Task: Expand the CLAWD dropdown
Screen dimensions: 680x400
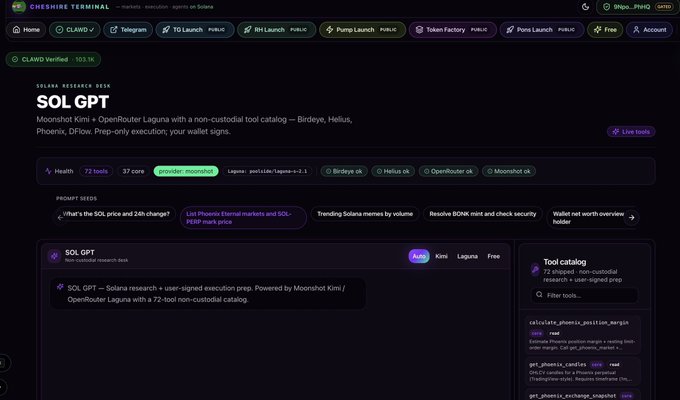Action: 75,30
